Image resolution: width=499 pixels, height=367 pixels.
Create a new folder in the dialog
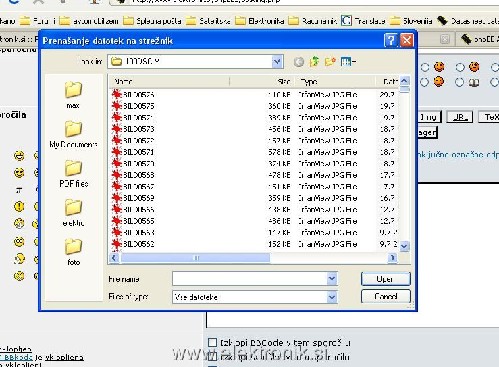pos(330,62)
